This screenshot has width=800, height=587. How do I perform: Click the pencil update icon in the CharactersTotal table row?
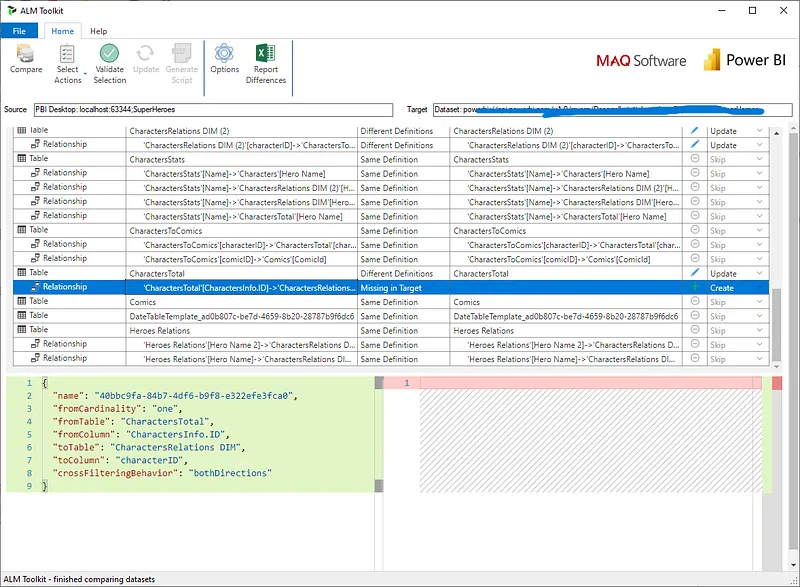pos(694,273)
